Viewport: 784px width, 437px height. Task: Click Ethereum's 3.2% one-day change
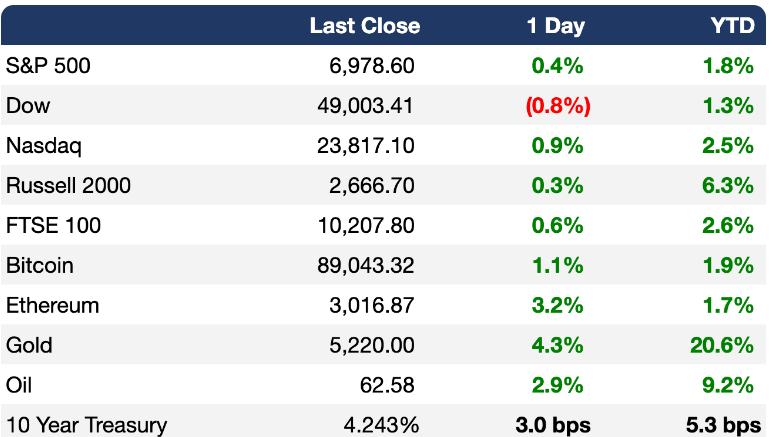(558, 306)
